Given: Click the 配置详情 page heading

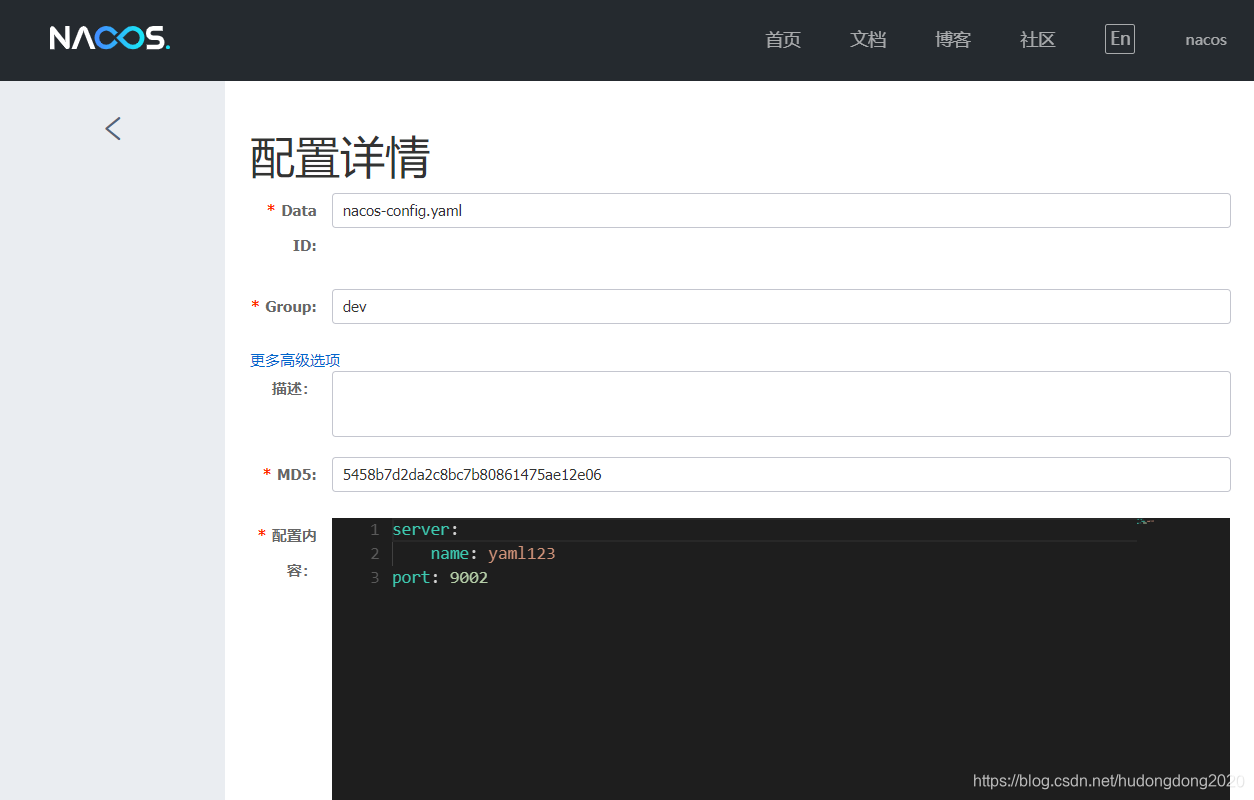Looking at the screenshot, I should (340, 158).
